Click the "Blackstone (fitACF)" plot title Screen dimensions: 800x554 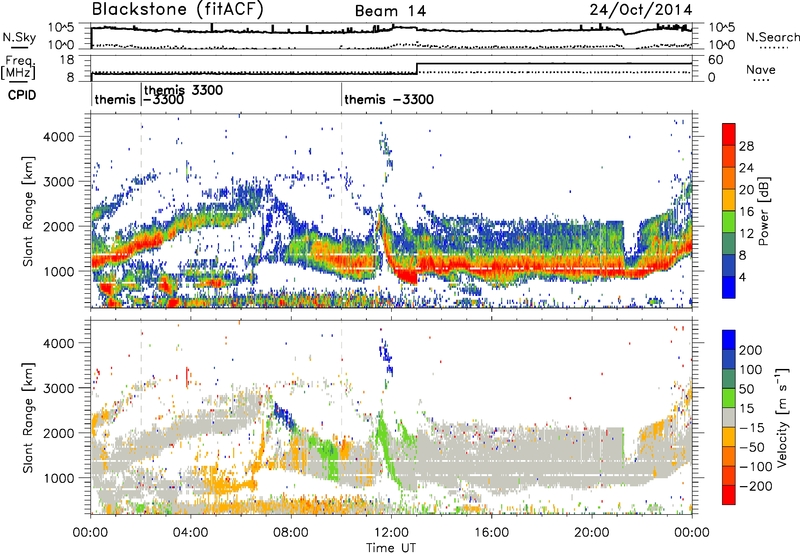(177, 10)
